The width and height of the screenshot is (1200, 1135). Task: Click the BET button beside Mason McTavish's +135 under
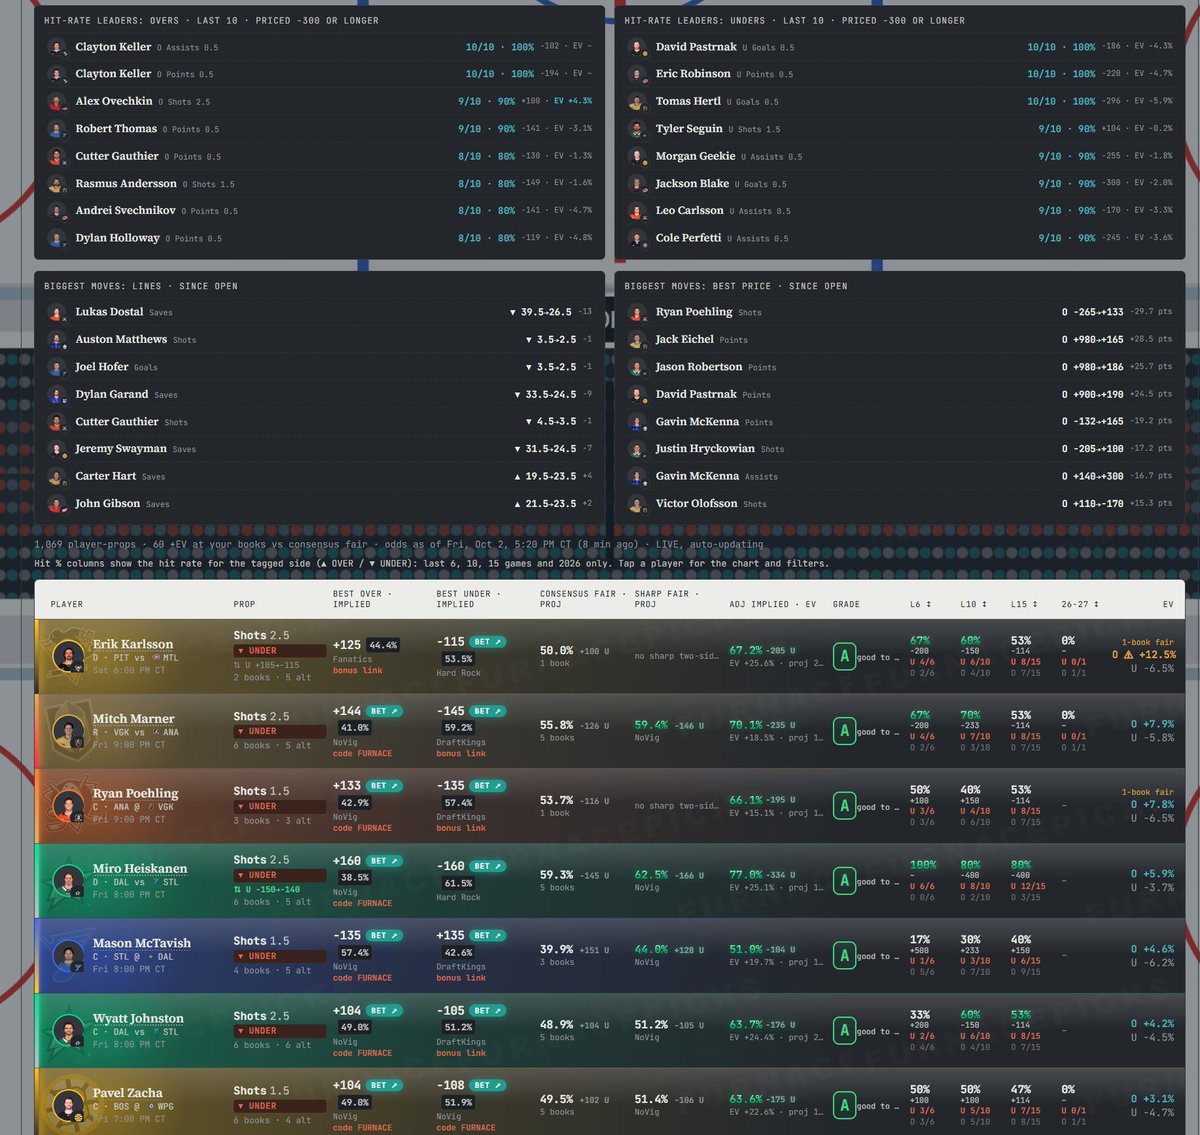click(489, 936)
